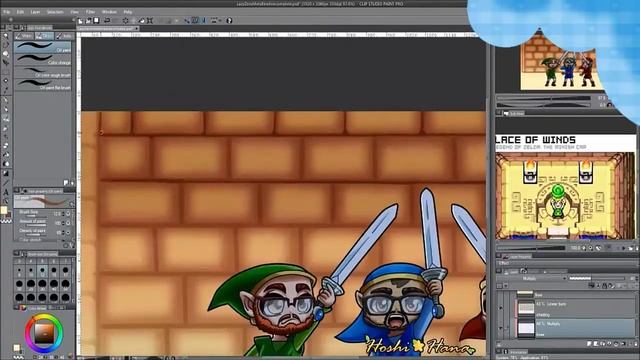Open the Selection menu

coord(55,12)
